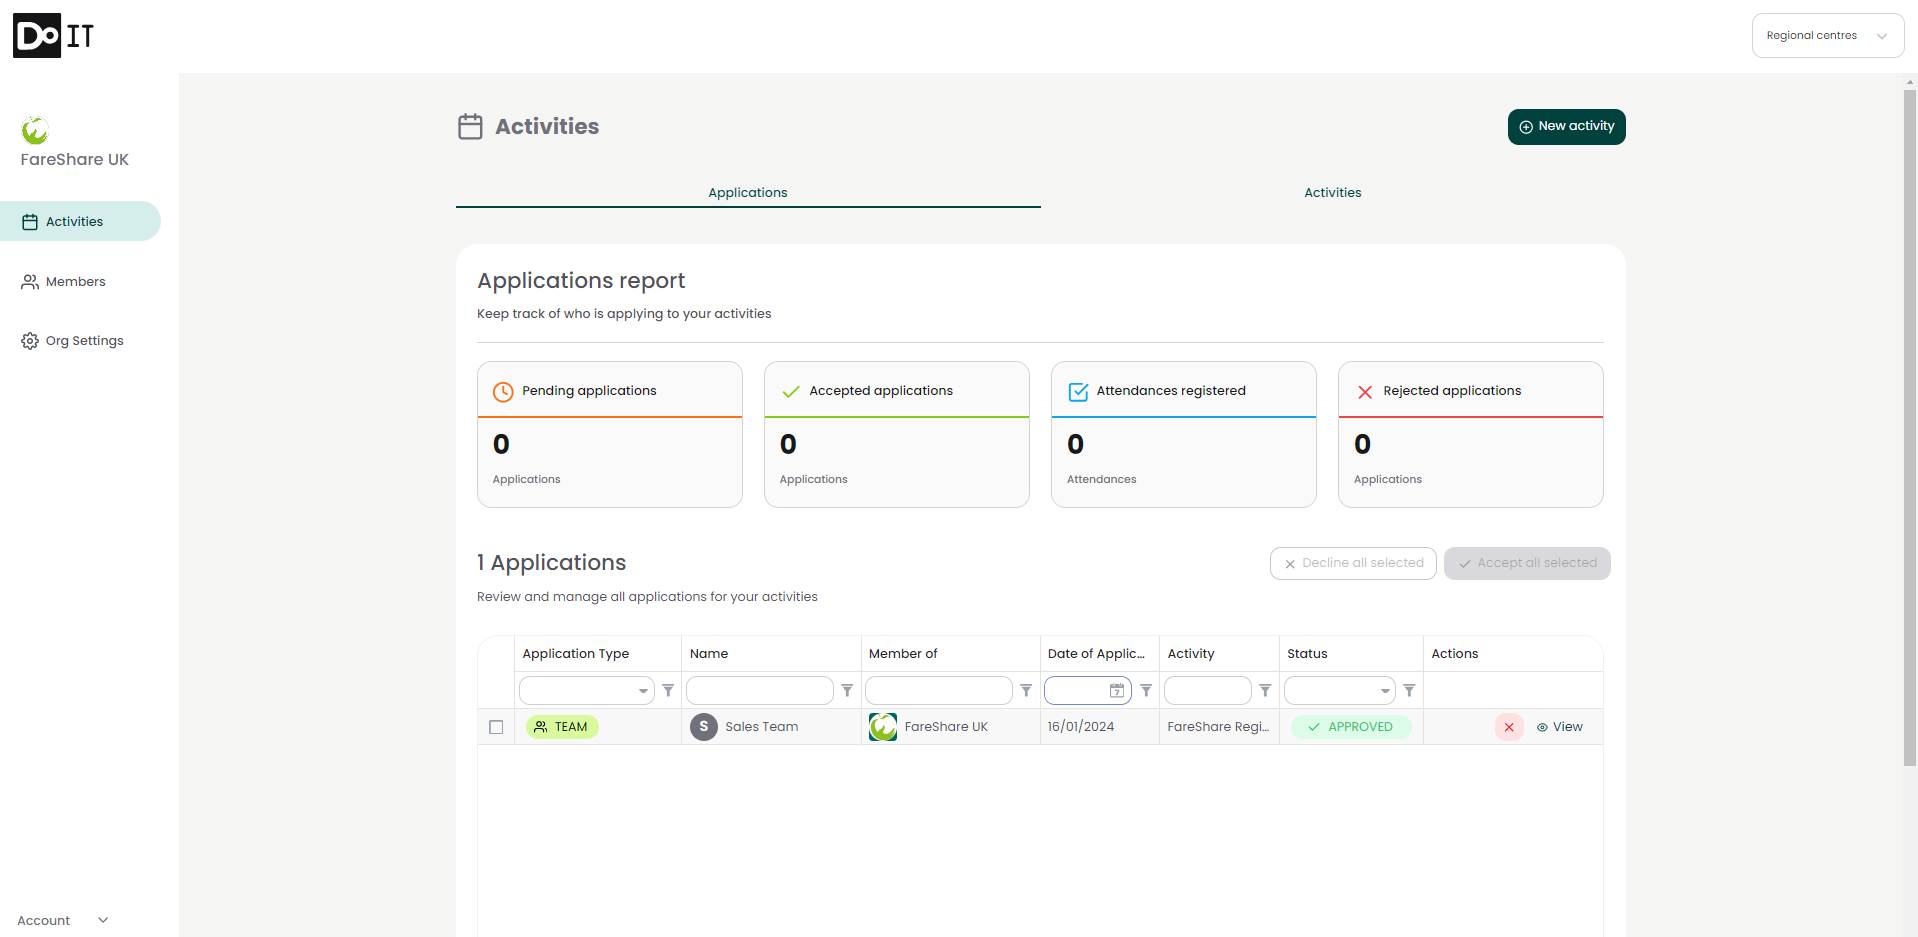Viewport: 1918px width, 937px height.
Task: Click the New activity button
Action: click(x=1566, y=127)
